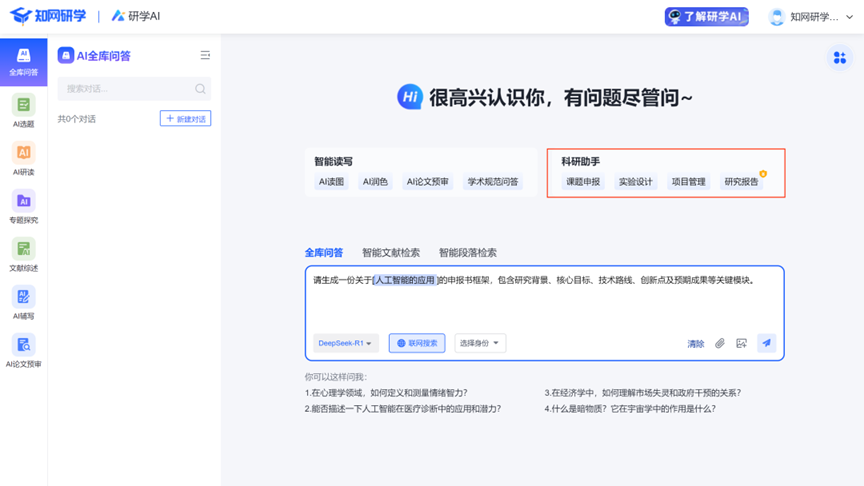Switch to the 智能段落检索 tab
Viewport: 864px width, 486px height.
pos(467,253)
